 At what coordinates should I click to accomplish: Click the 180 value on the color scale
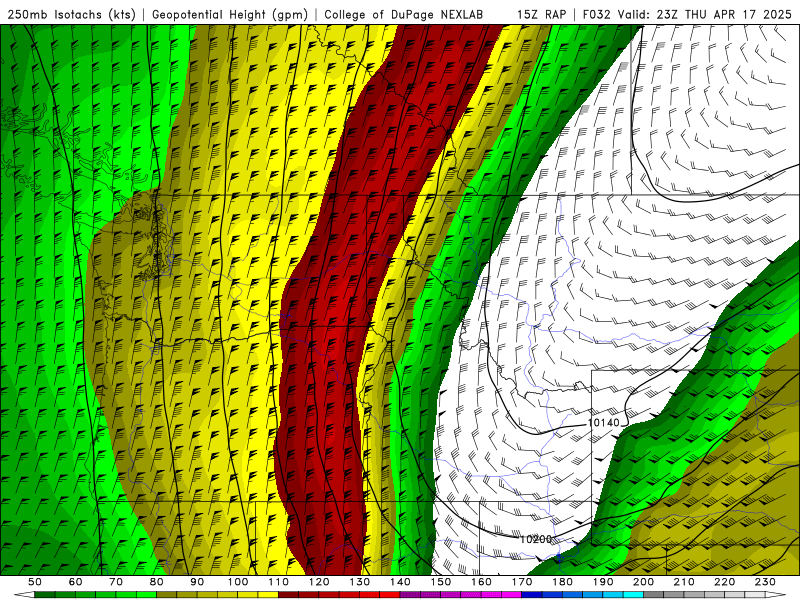pos(562,582)
